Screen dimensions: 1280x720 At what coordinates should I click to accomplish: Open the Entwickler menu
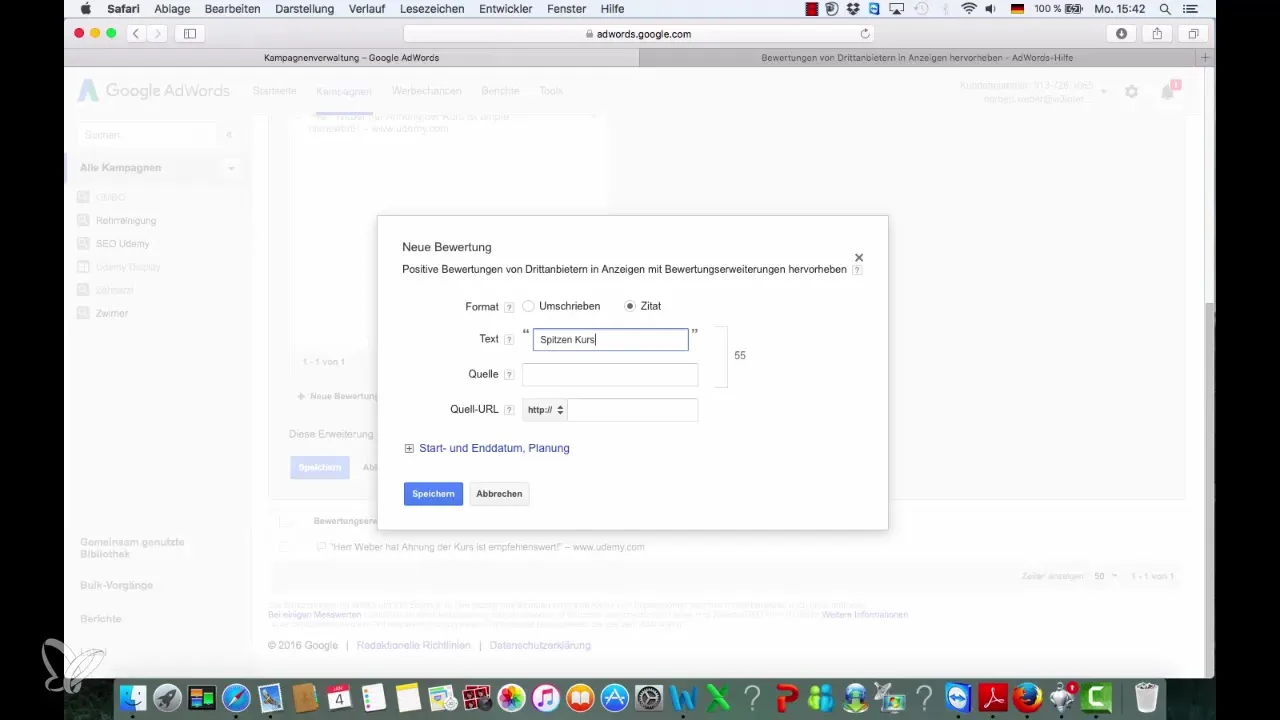[506, 8]
